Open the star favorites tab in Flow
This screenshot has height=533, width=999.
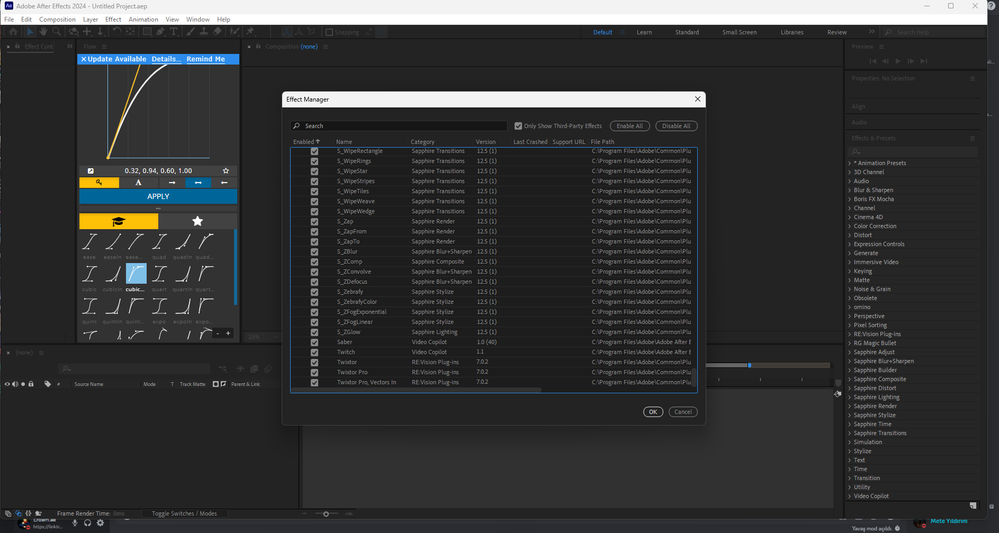click(198, 221)
